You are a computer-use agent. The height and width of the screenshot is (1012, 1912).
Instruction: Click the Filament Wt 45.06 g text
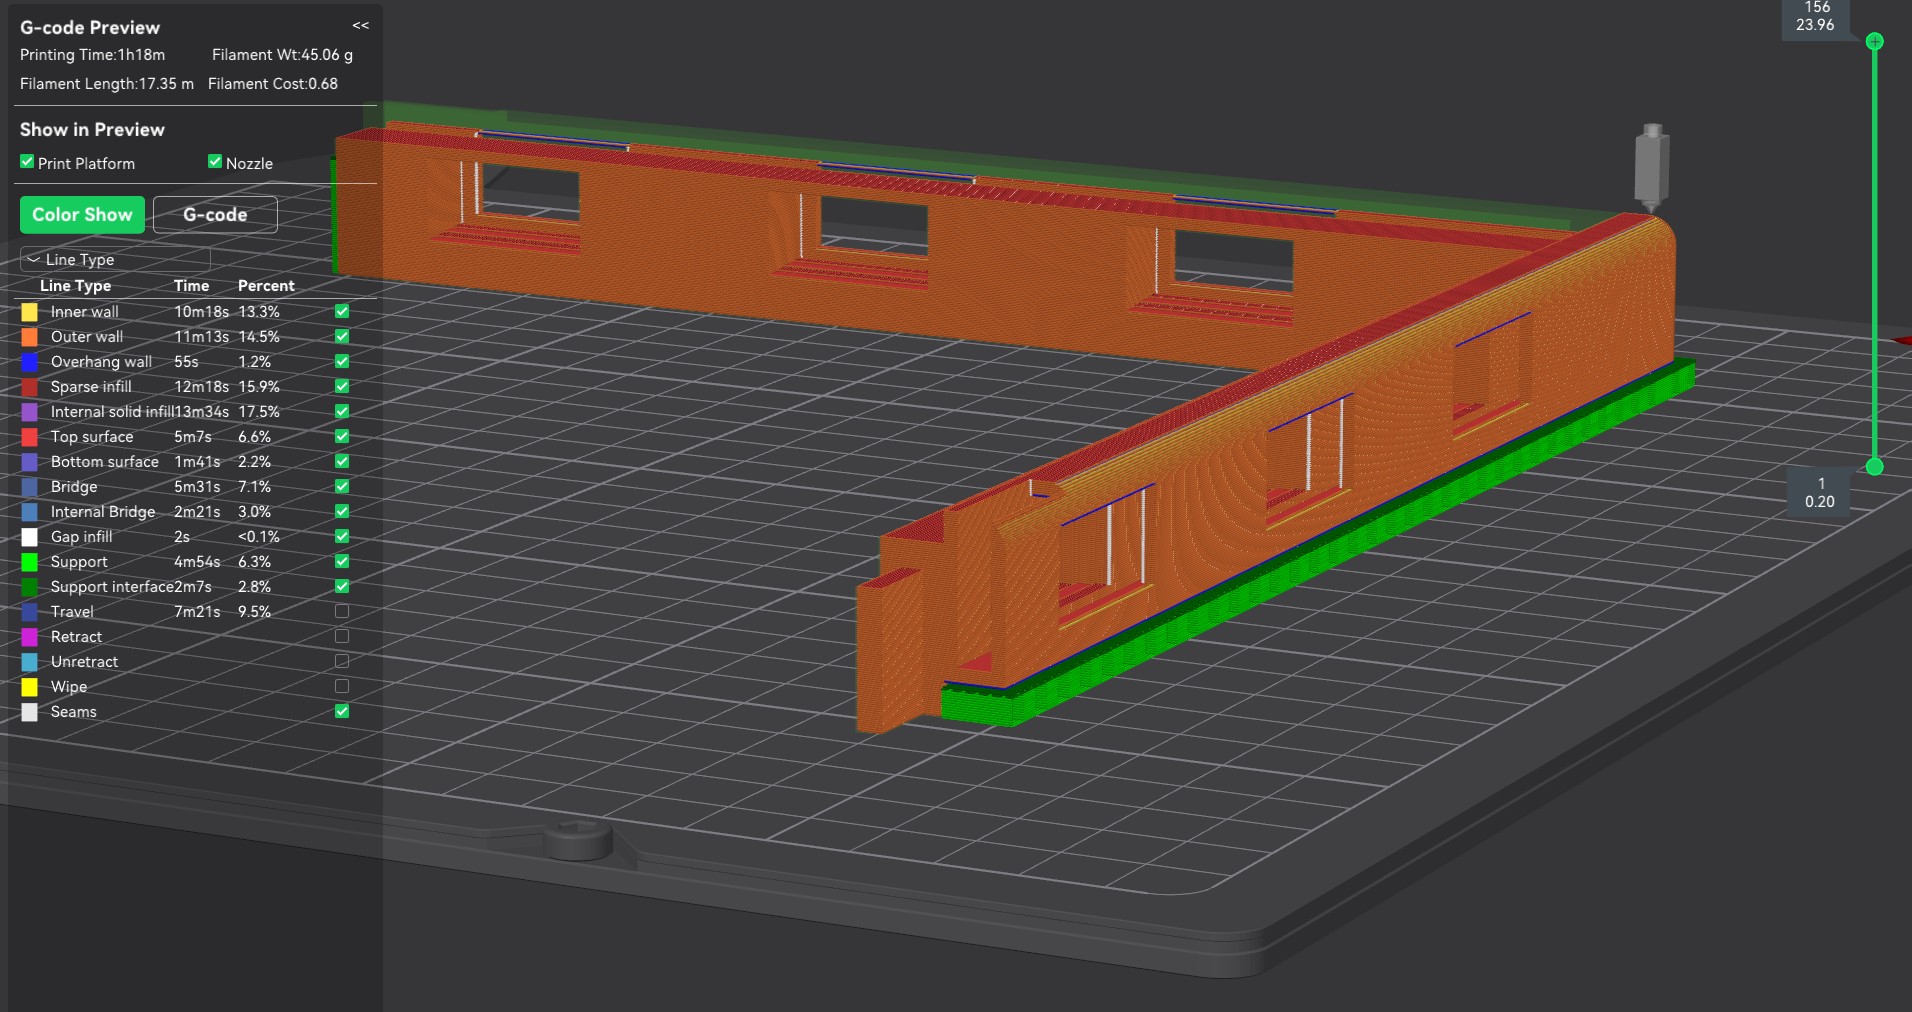point(282,55)
